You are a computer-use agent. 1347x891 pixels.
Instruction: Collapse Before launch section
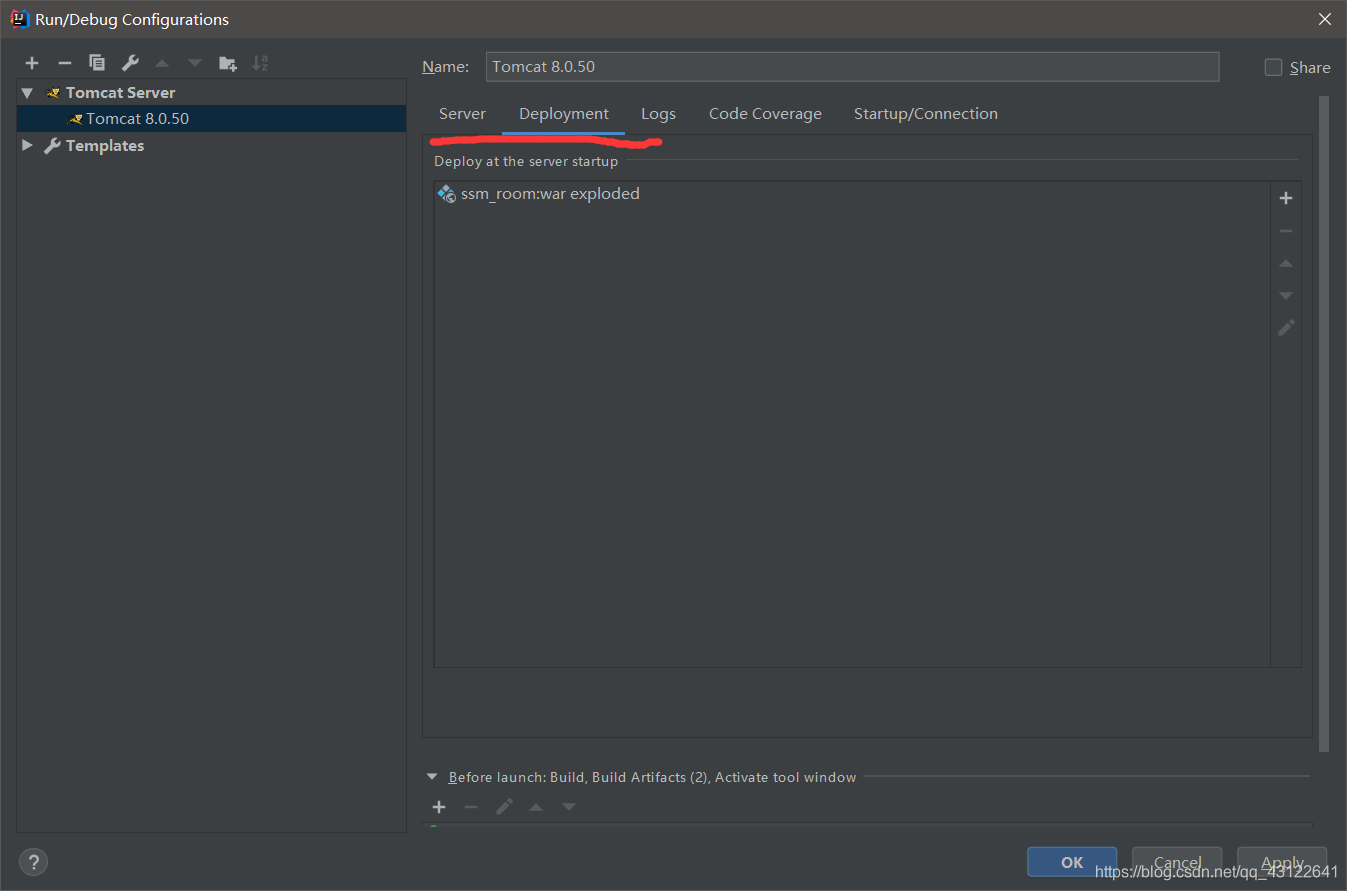click(432, 777)
